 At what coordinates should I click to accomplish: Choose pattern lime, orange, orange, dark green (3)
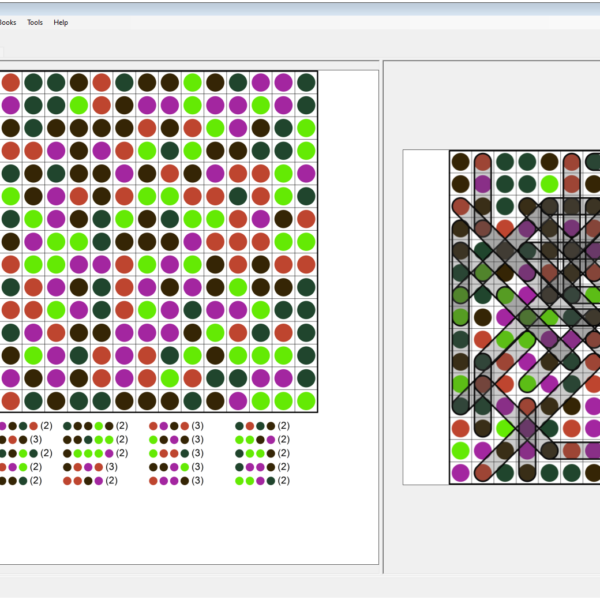coord(169,453)
